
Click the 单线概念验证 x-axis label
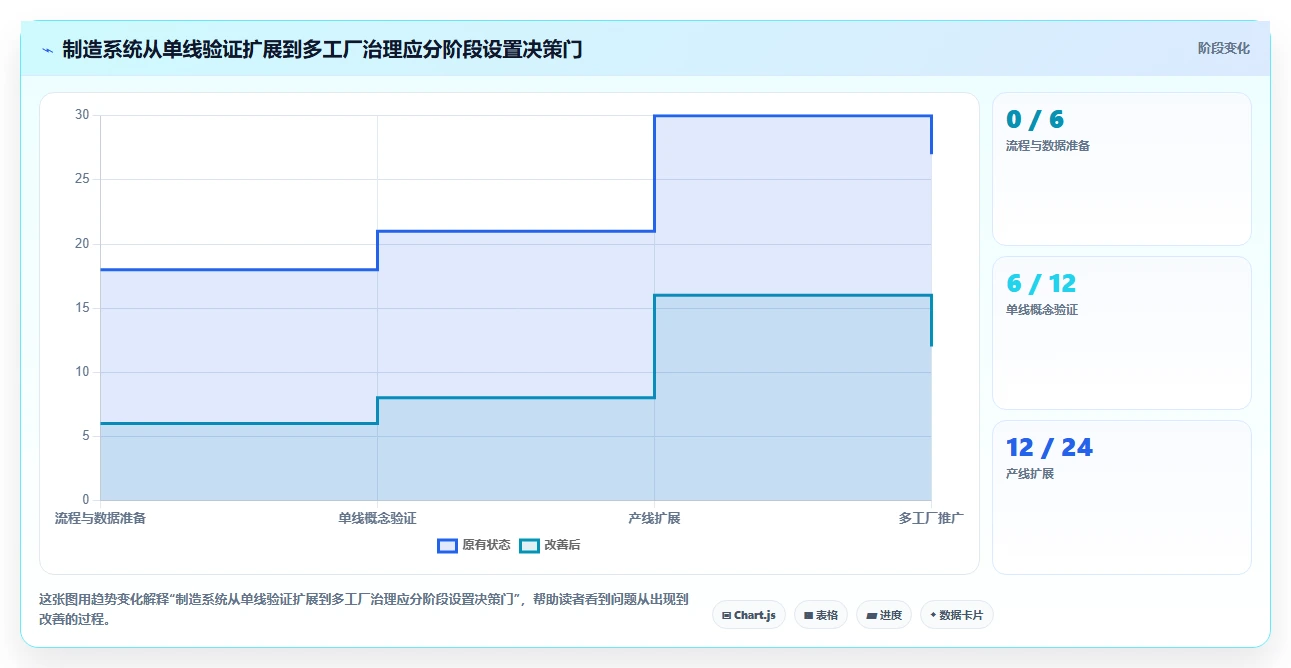coord(377,518)
